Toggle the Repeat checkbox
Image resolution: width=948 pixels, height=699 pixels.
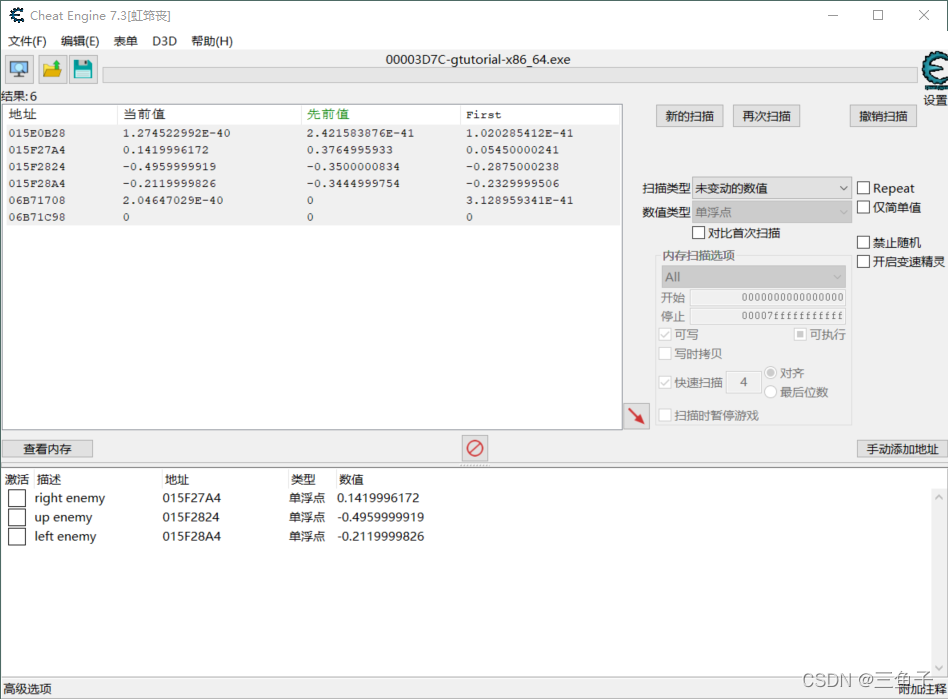863,188
